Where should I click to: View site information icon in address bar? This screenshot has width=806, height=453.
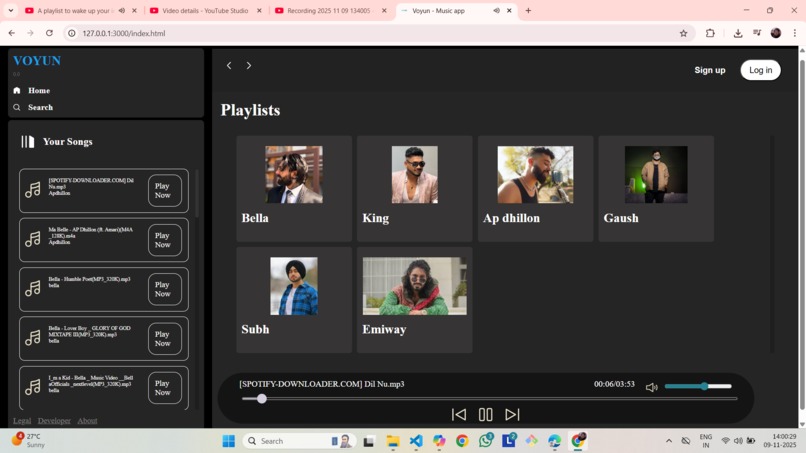point(72,33)
